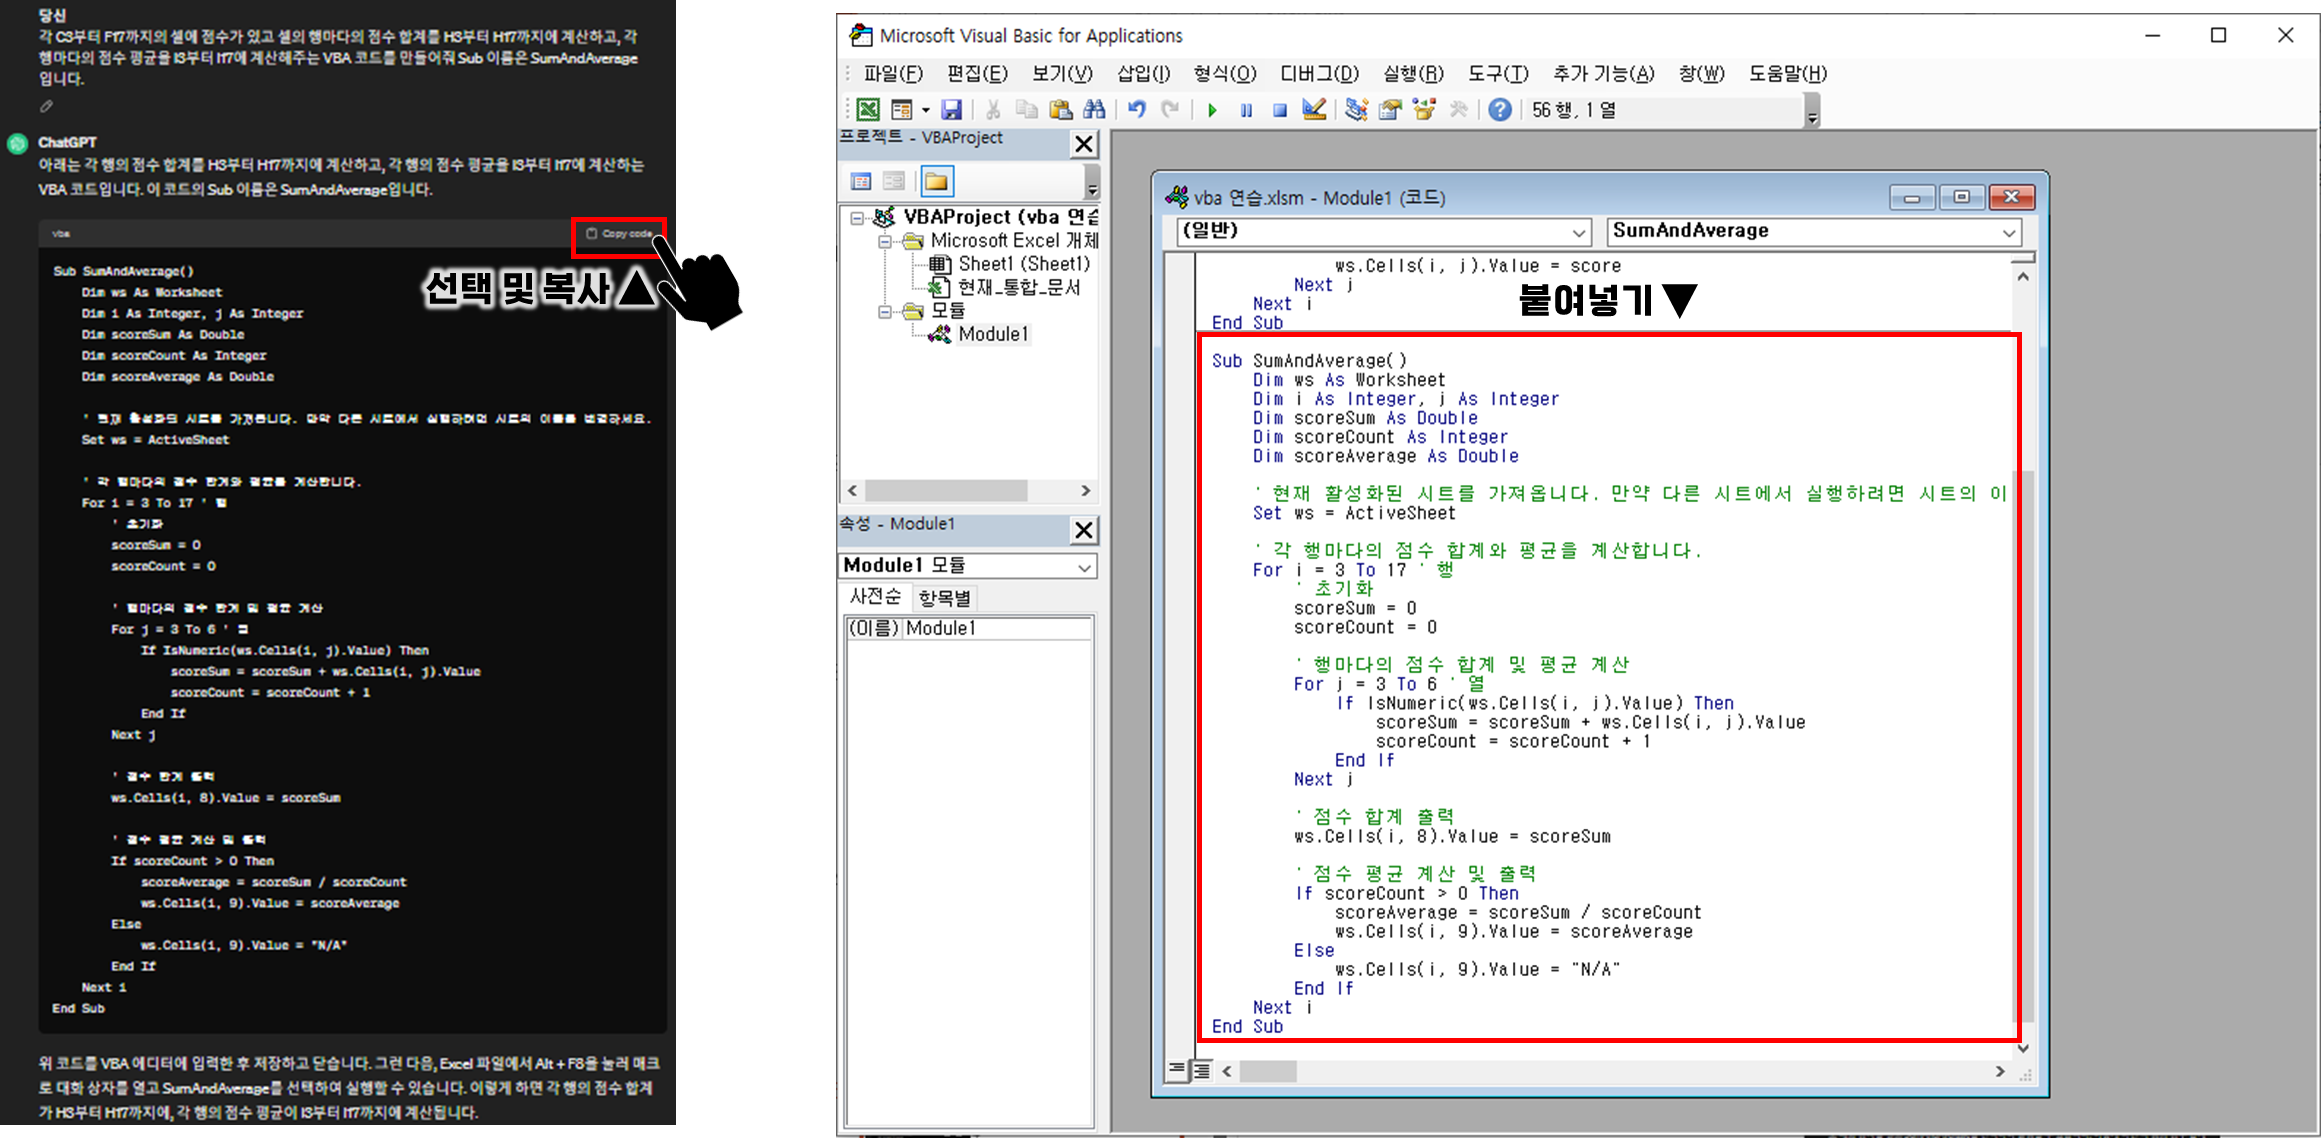Toggle Full Module View button bottom-left
Viewport: 2321px width, 1138px height.
pos(1202,1070)
